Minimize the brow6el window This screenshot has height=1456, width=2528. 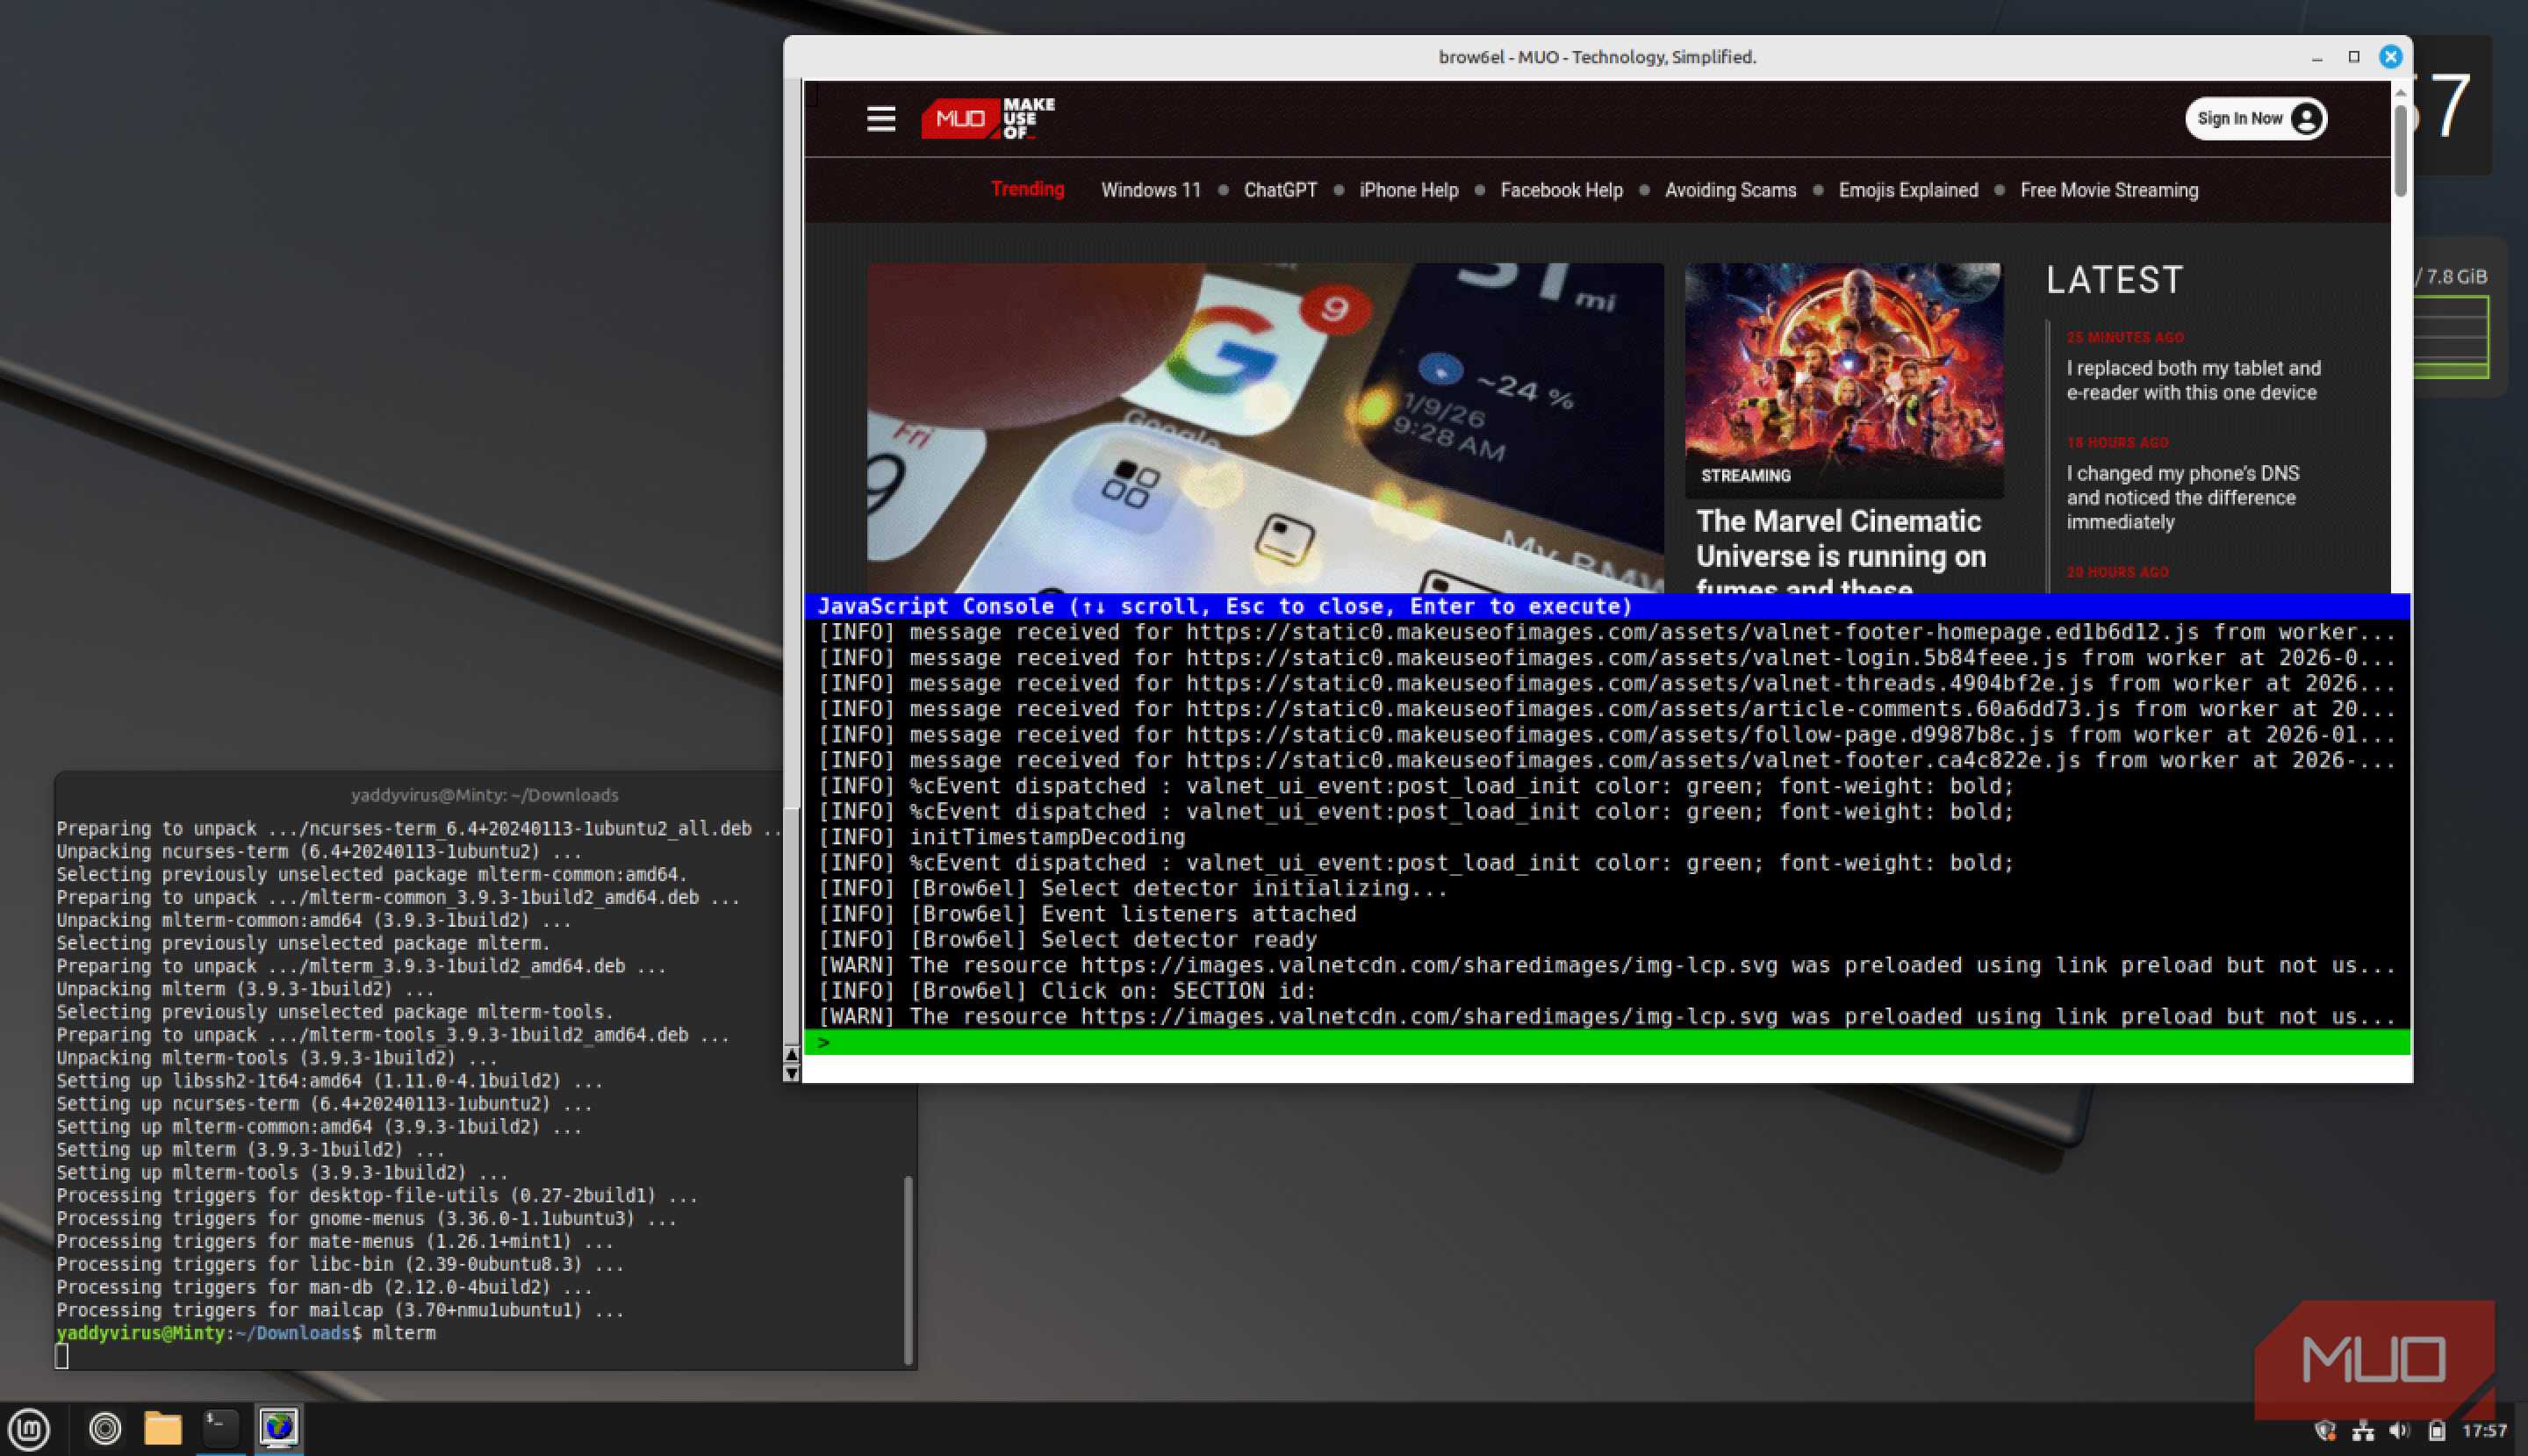(2317, 58)
